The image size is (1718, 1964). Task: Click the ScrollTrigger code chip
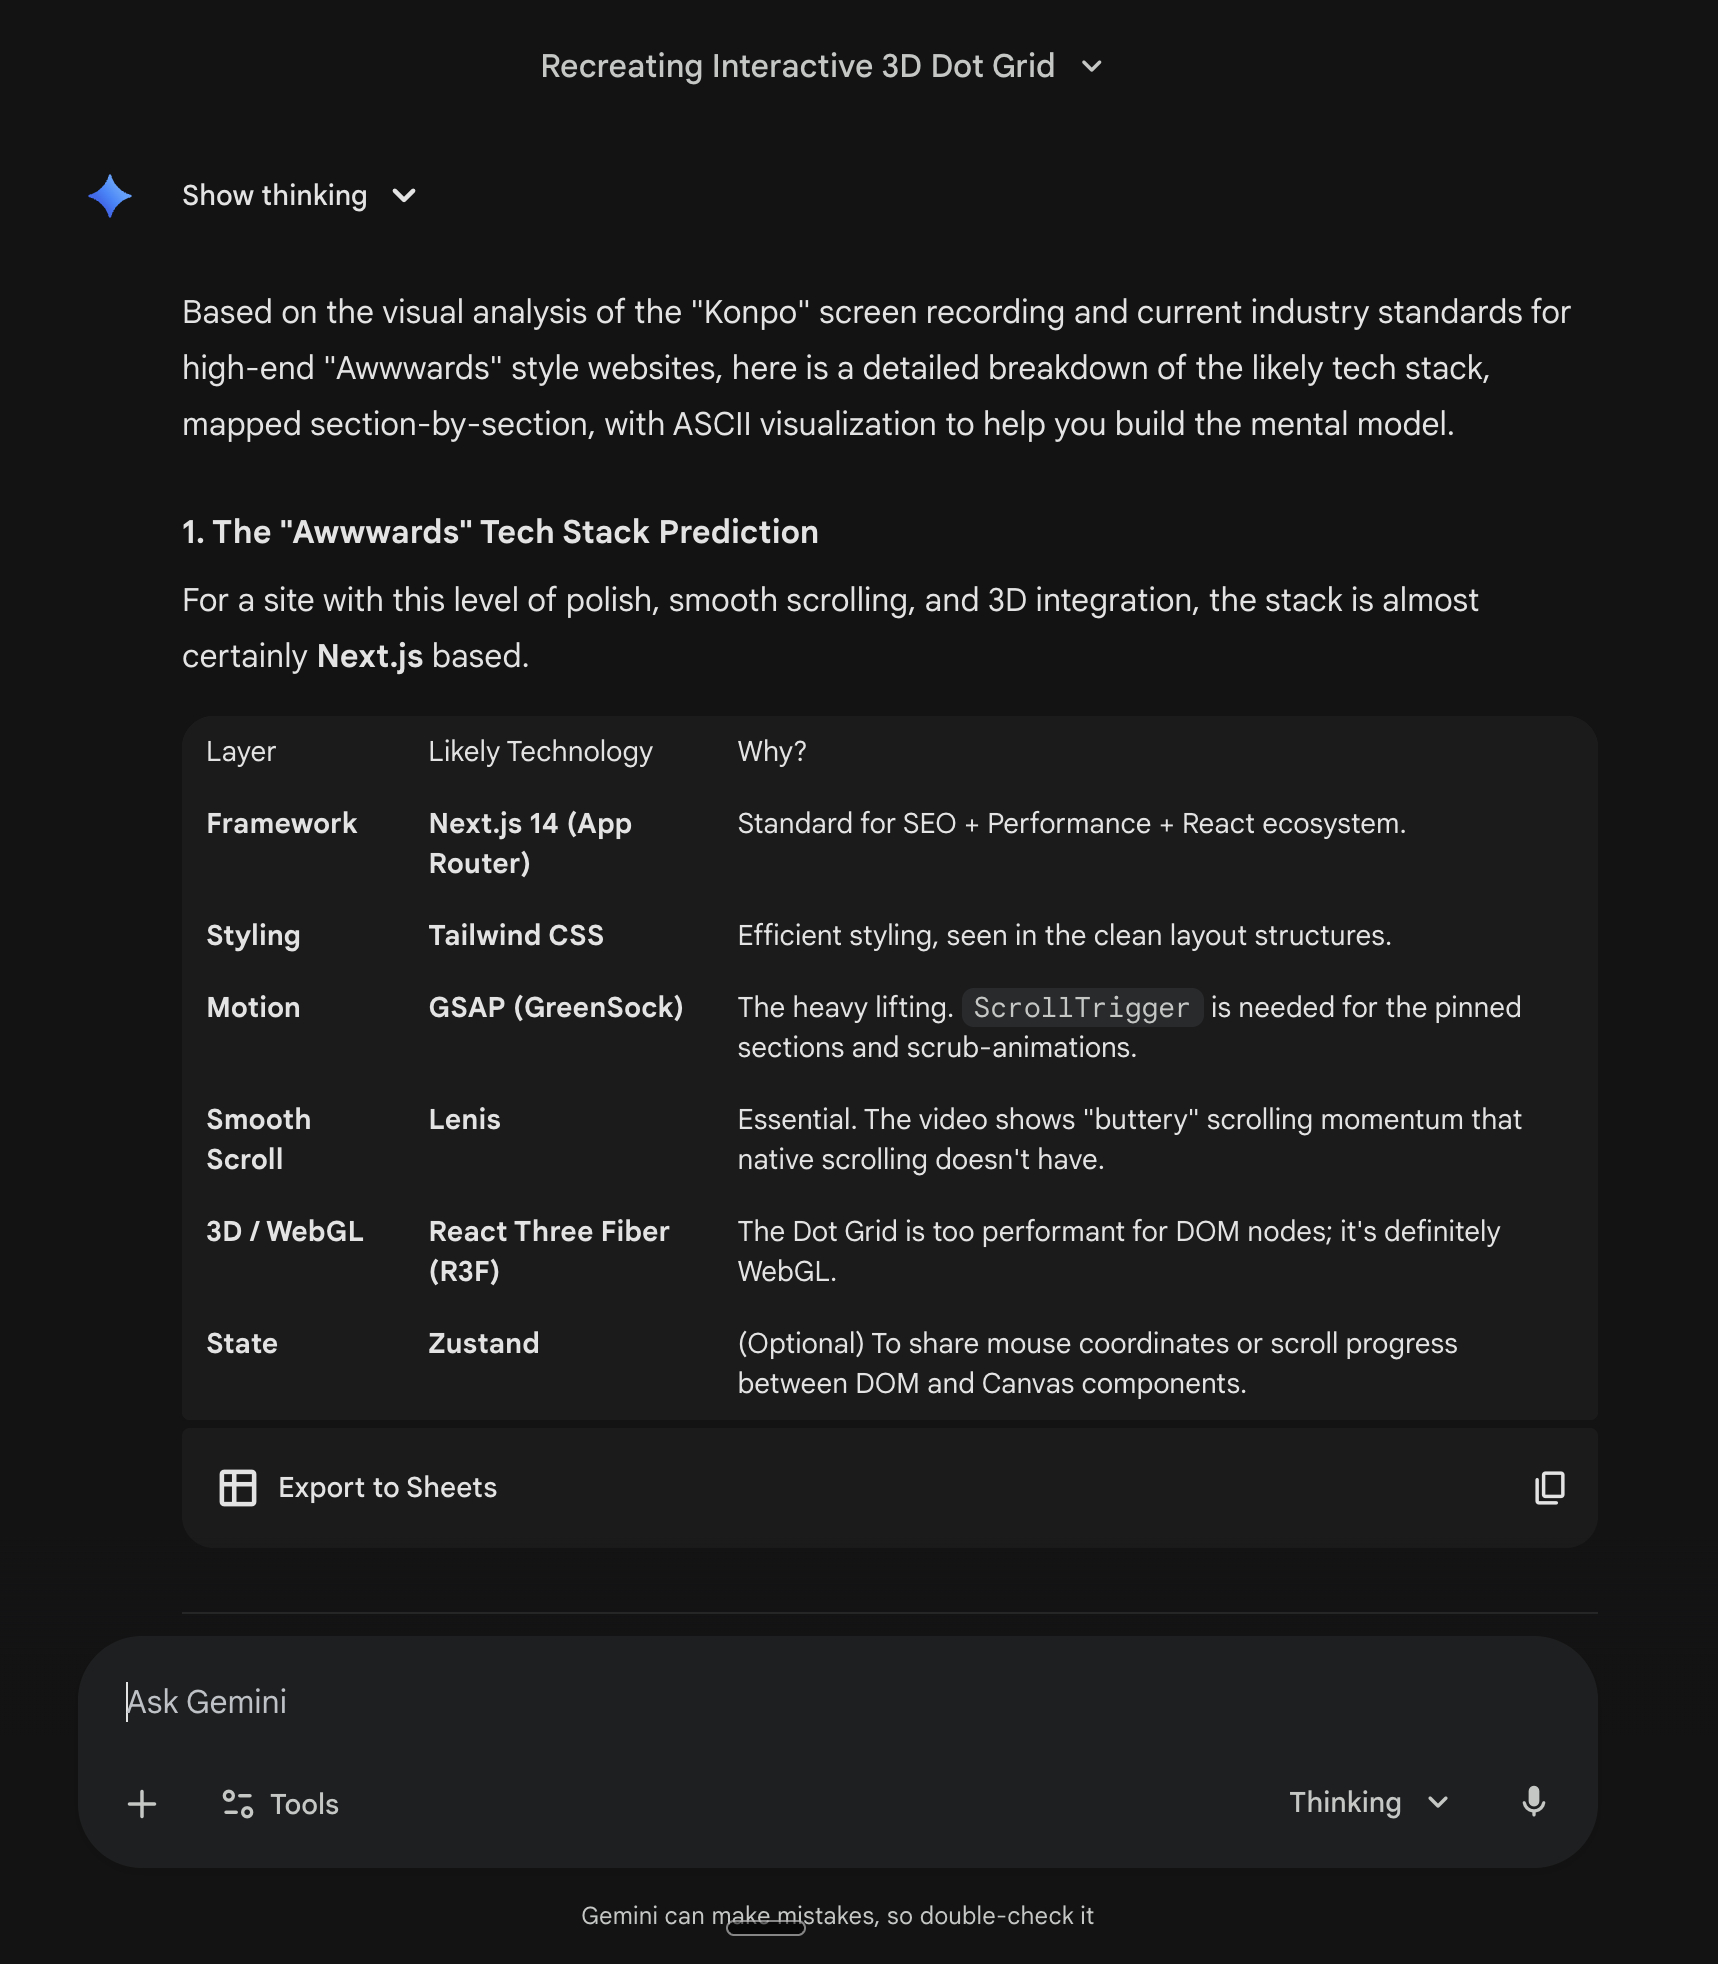[x=1081, y=1008]
